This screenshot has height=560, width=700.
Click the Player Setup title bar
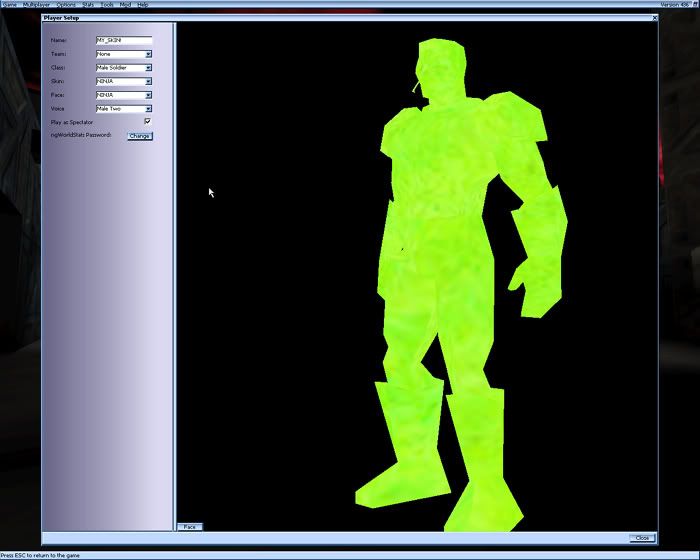pos(300,18)
